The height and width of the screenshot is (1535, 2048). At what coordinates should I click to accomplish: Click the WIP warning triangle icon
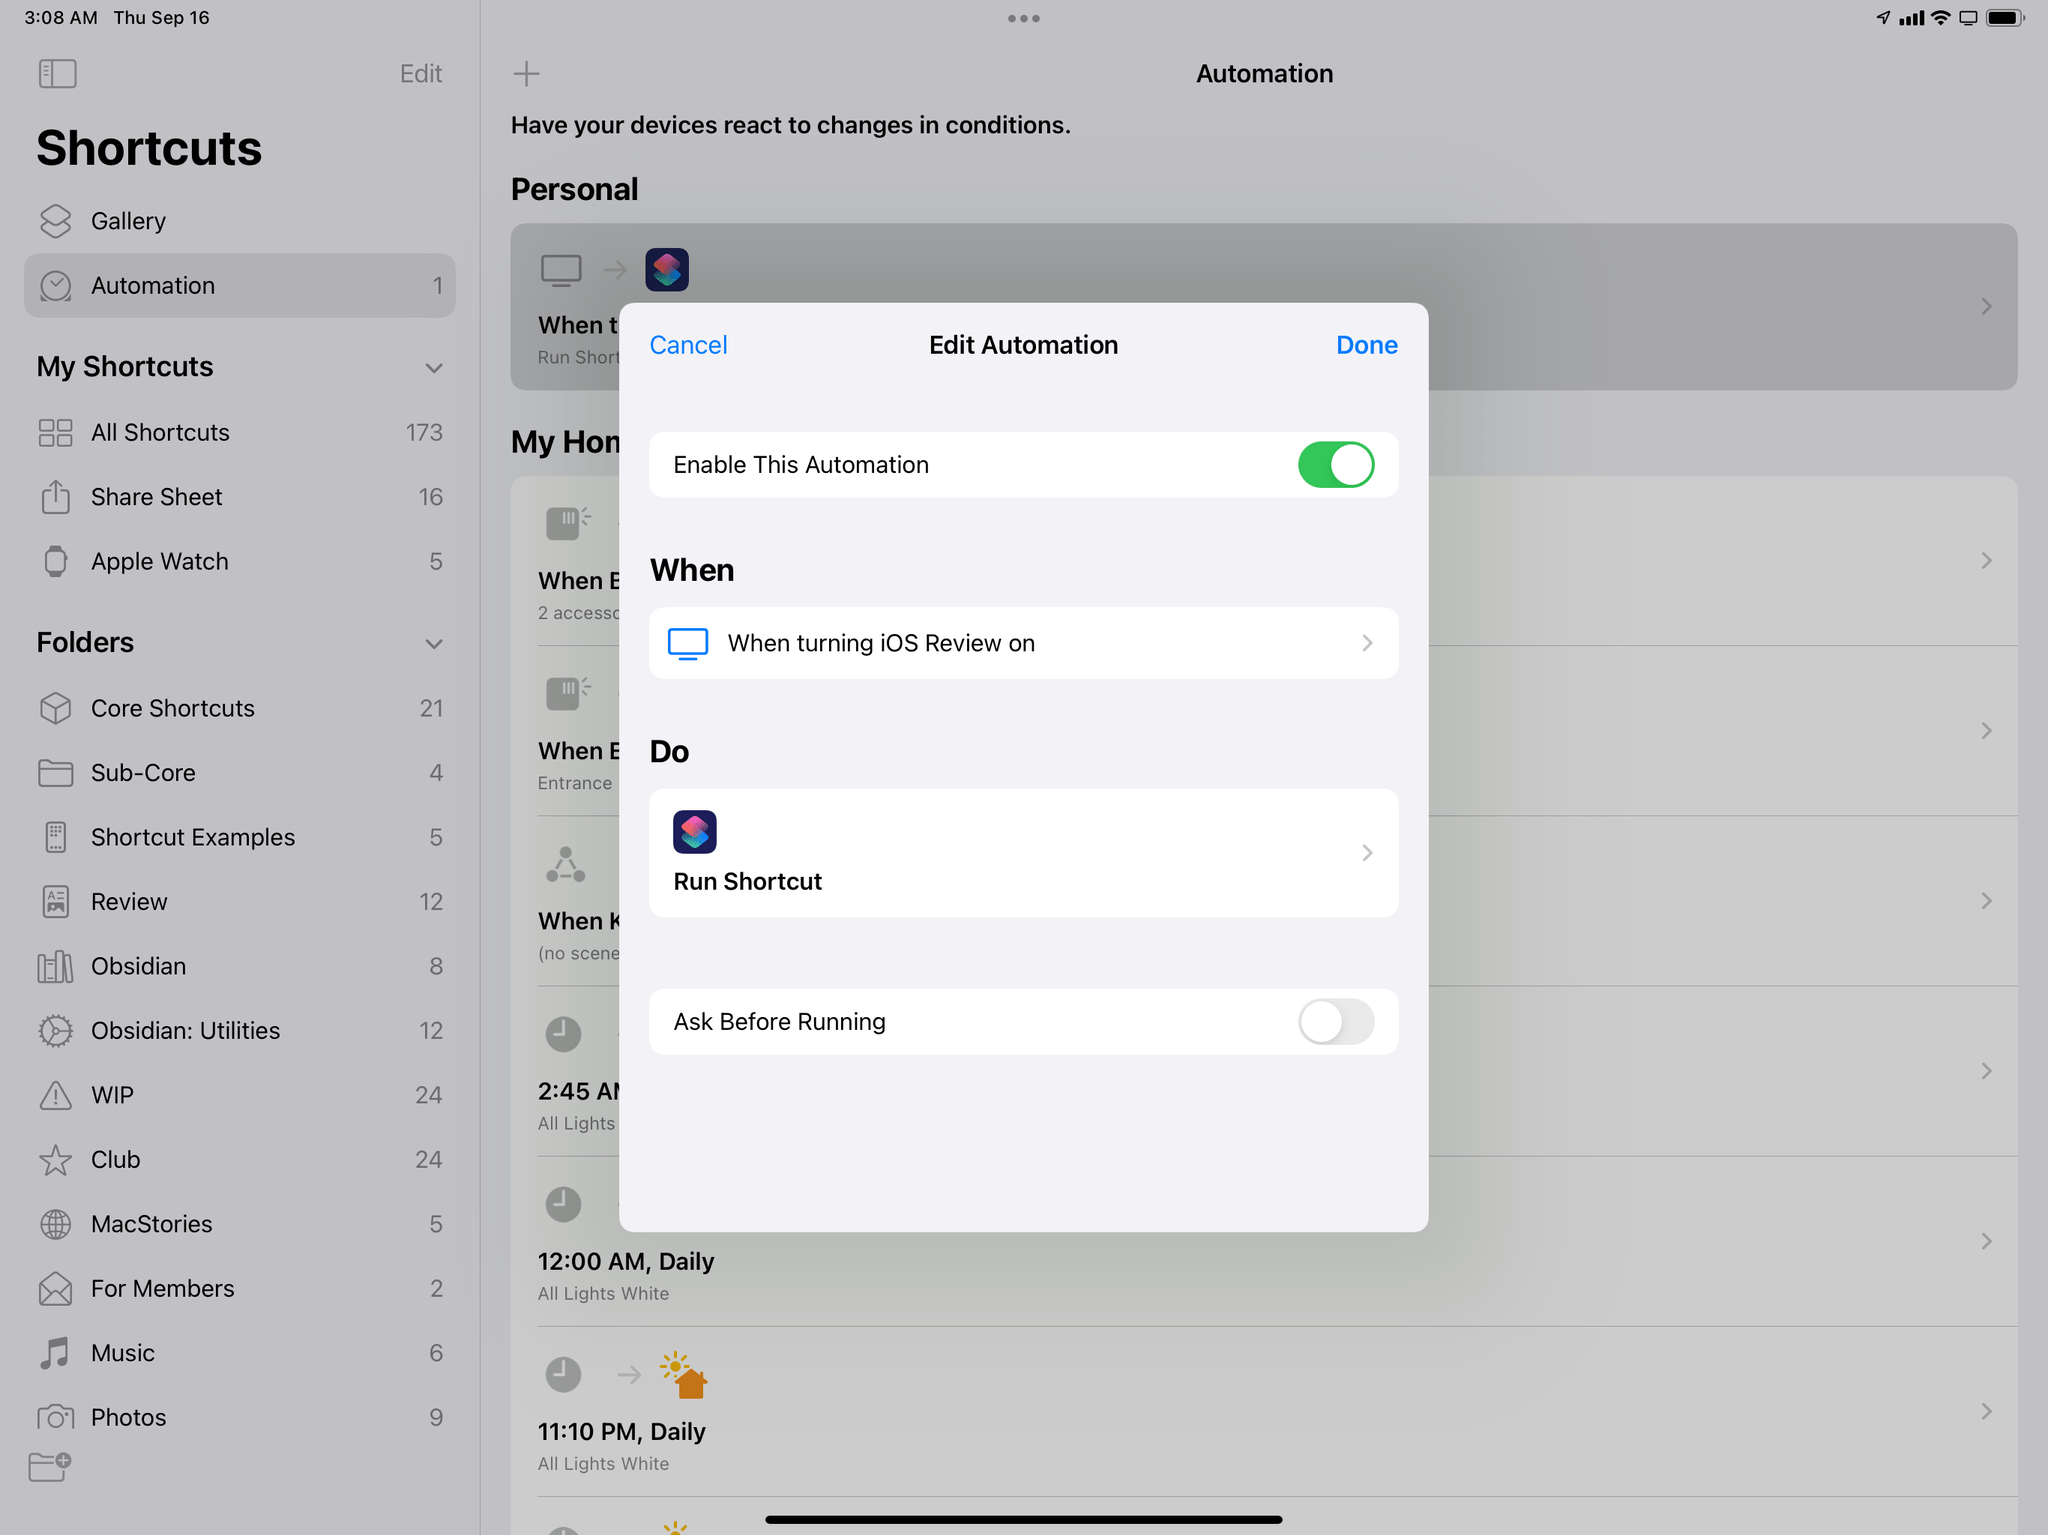[x=56, y=1095]
